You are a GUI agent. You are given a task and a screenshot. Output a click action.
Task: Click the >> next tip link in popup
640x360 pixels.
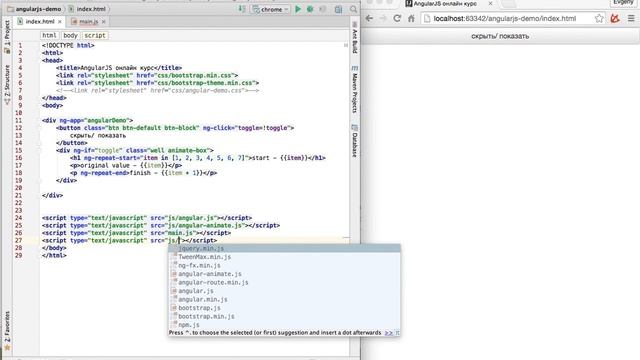pyautogui.click(x=388, y=333)
